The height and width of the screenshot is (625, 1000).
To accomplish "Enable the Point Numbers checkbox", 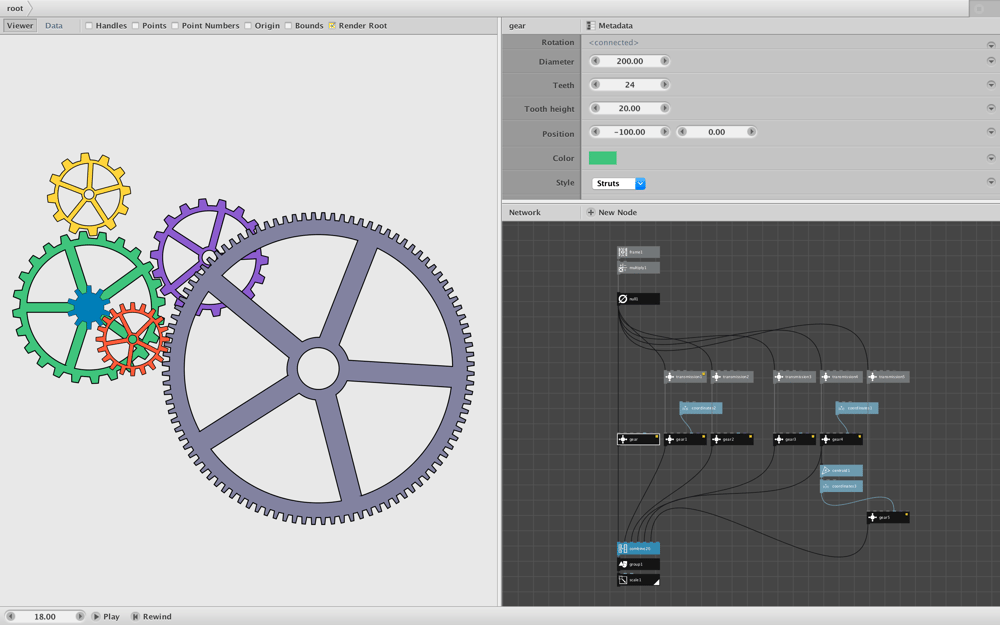I will coord(175,26).
